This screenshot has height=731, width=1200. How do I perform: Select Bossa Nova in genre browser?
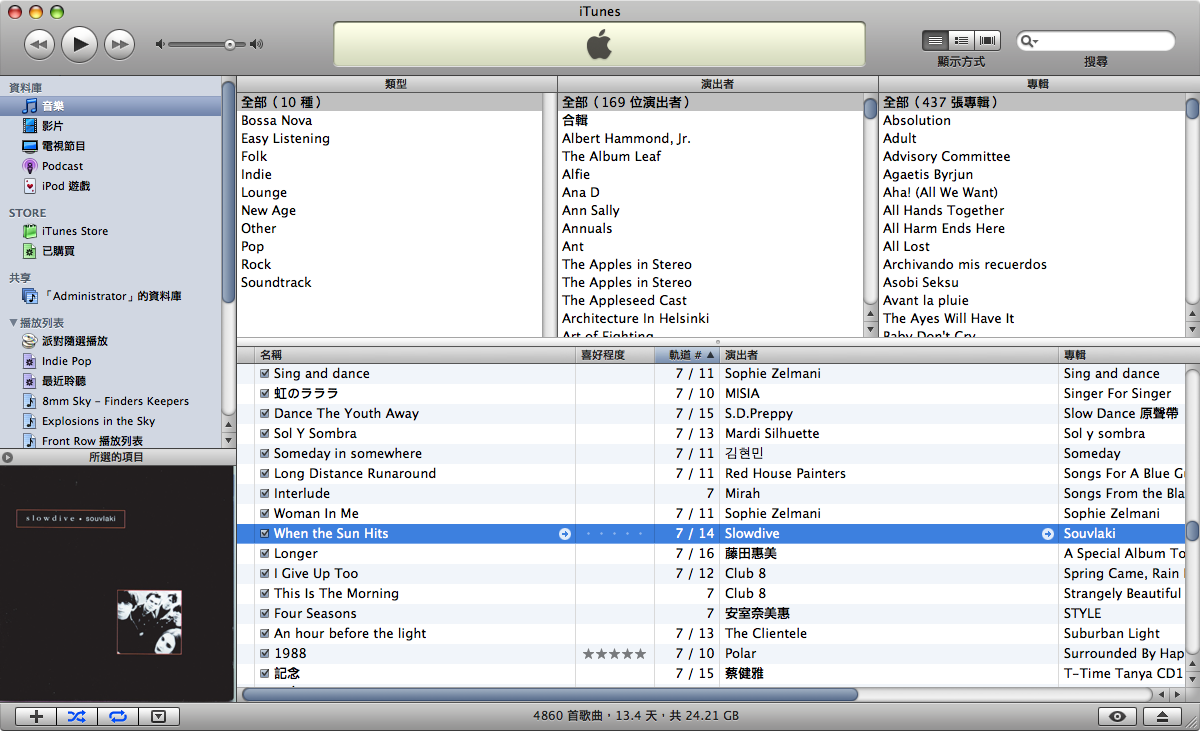coord(390,120)
